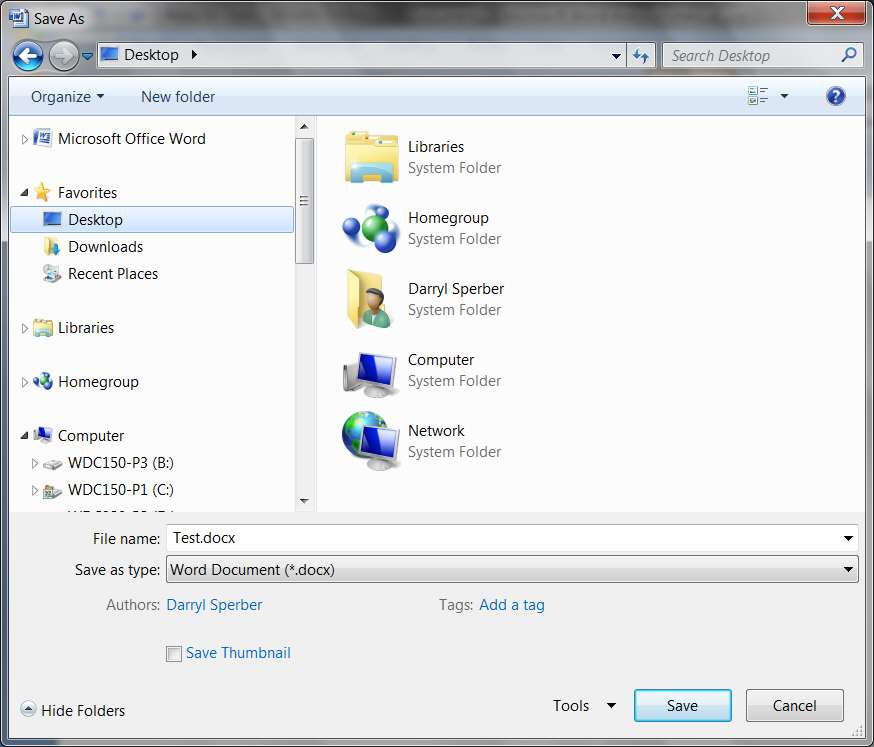
Task: Enable the Save Thumbnail checkbox
Action: point(174,653)
